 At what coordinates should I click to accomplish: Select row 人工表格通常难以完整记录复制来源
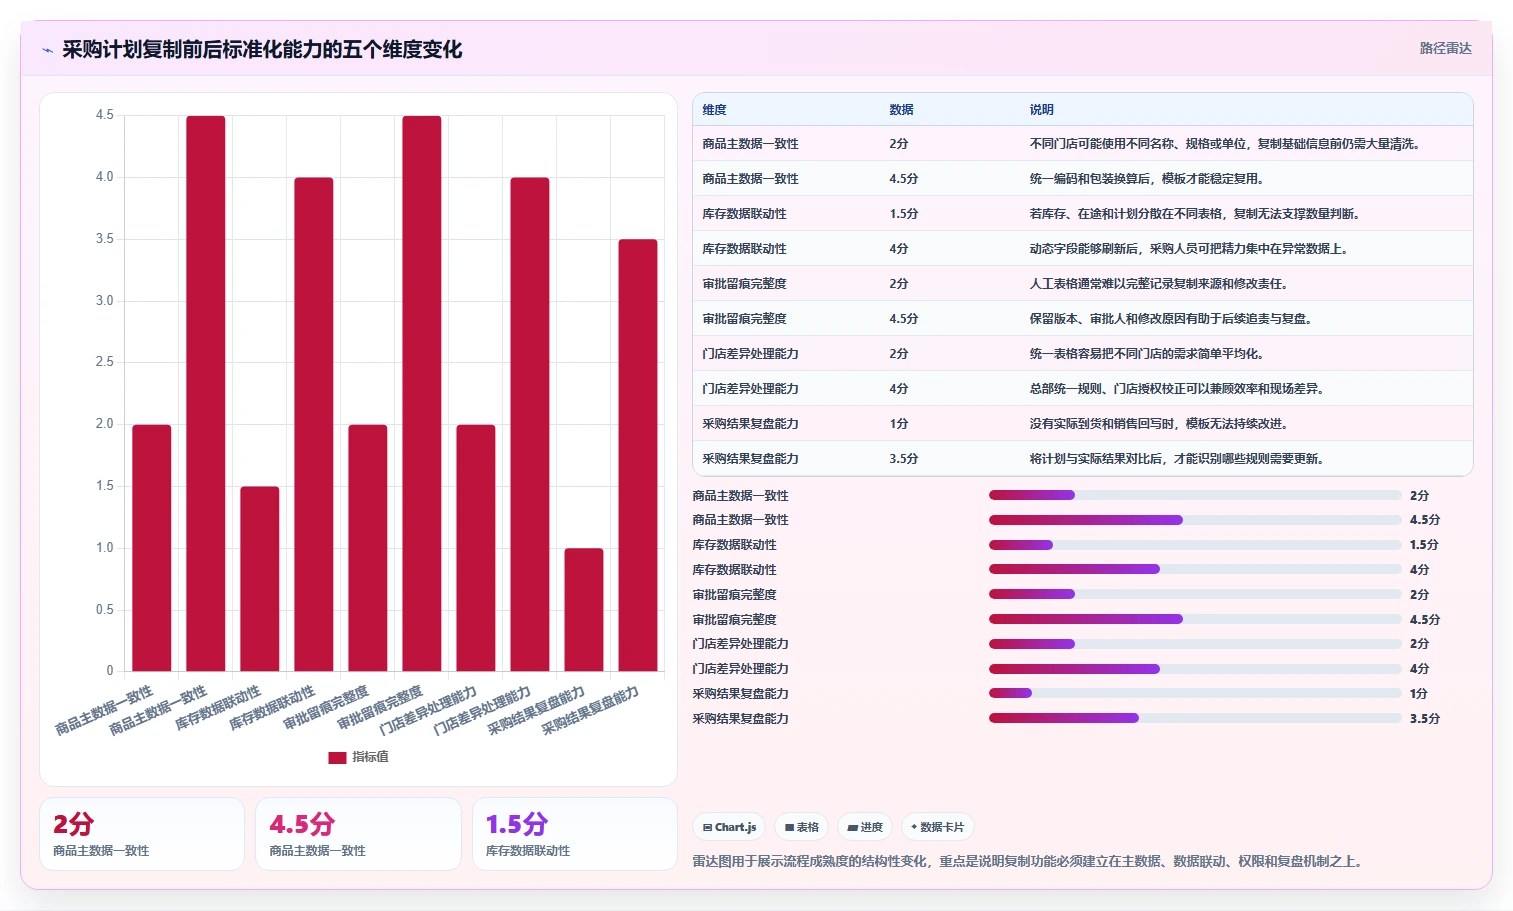coord(1082,284)
